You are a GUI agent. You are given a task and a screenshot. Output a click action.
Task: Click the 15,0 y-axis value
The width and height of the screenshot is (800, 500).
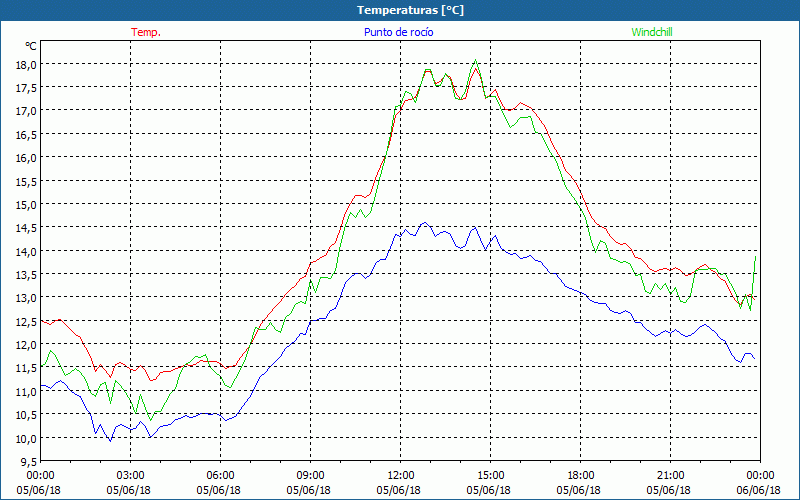[27, 205]
